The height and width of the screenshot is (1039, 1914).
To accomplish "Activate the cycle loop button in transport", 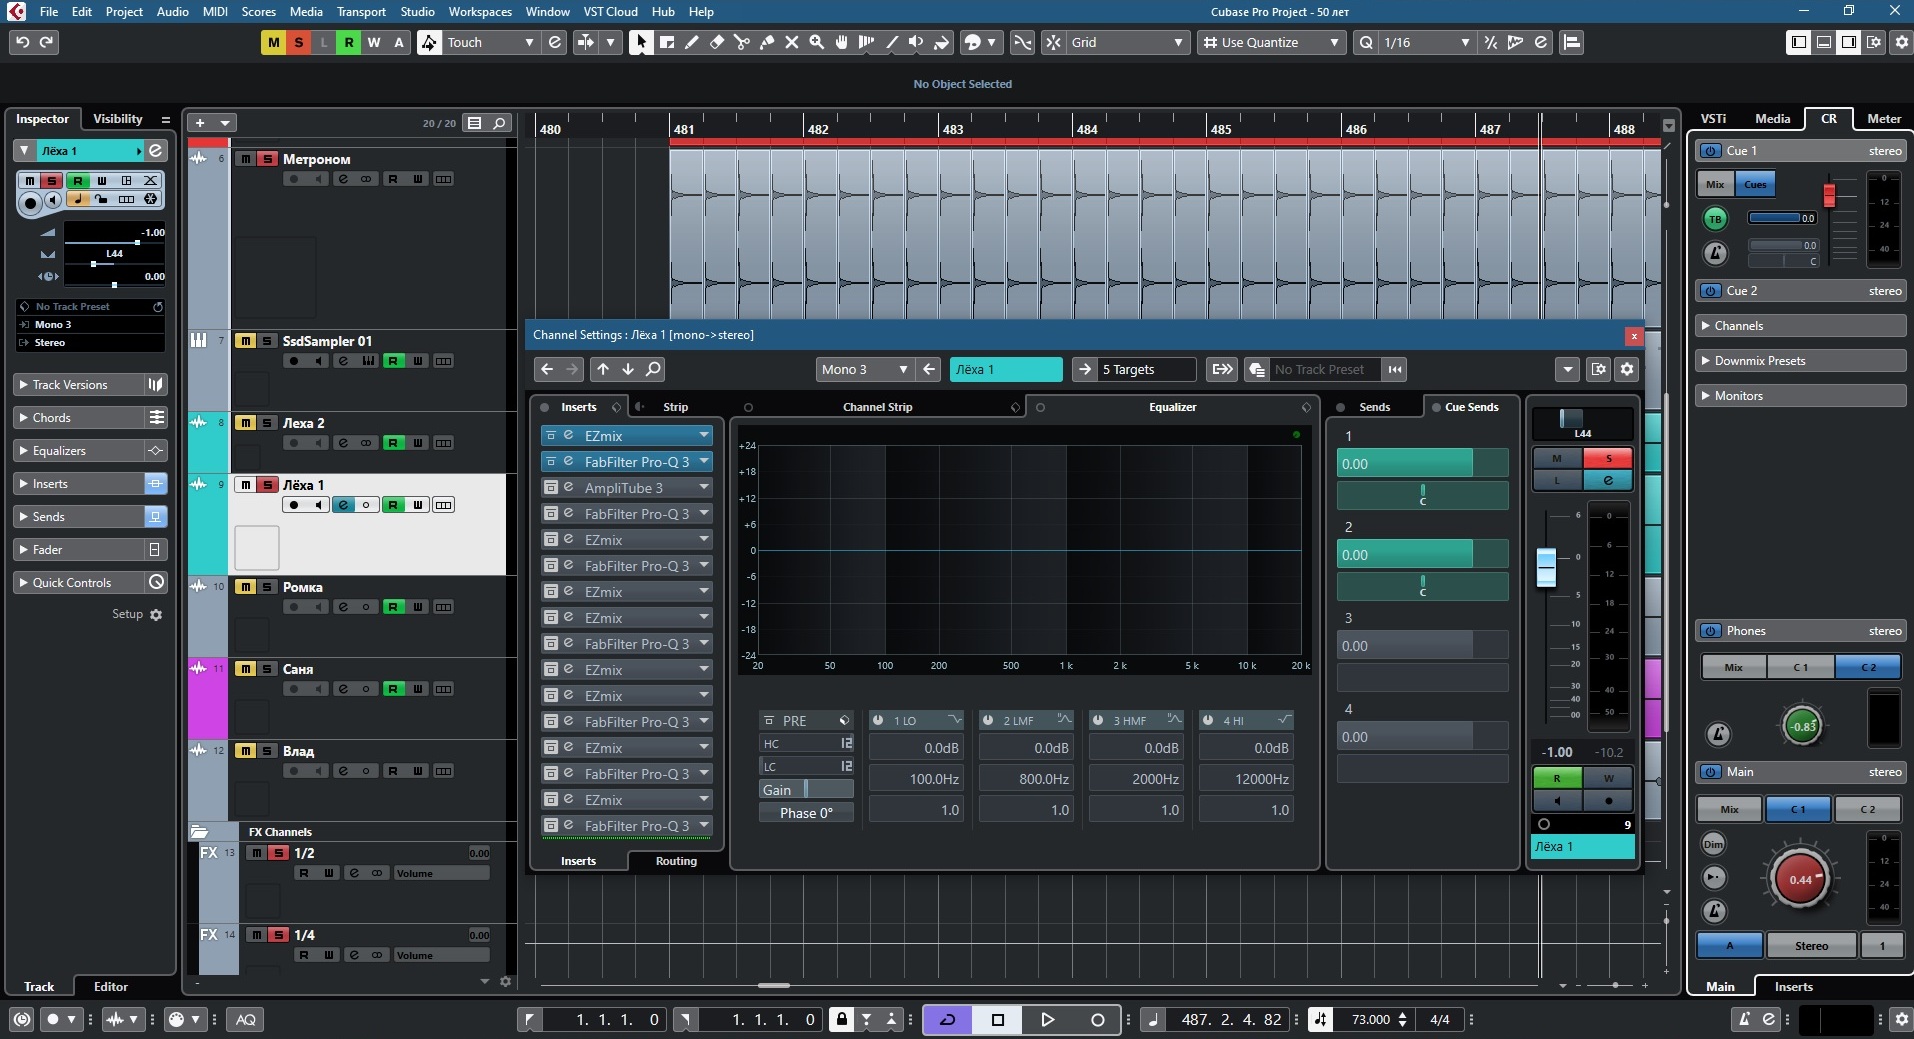I will (948, 1019).
